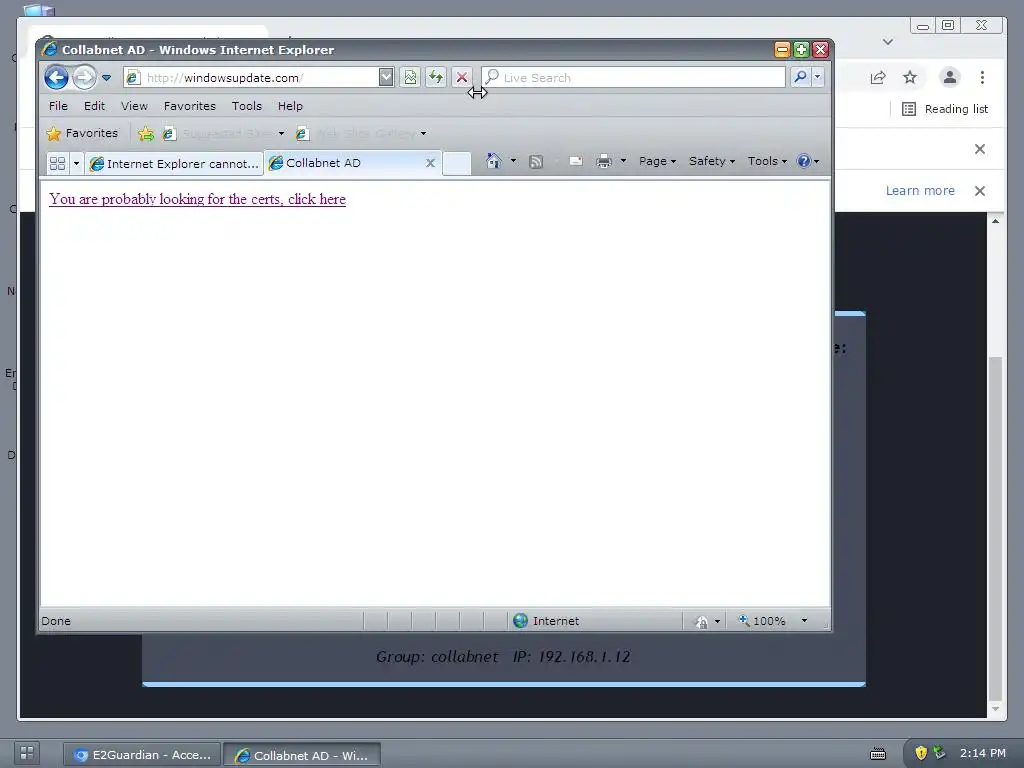Open the View menu

tap(134, 106)
